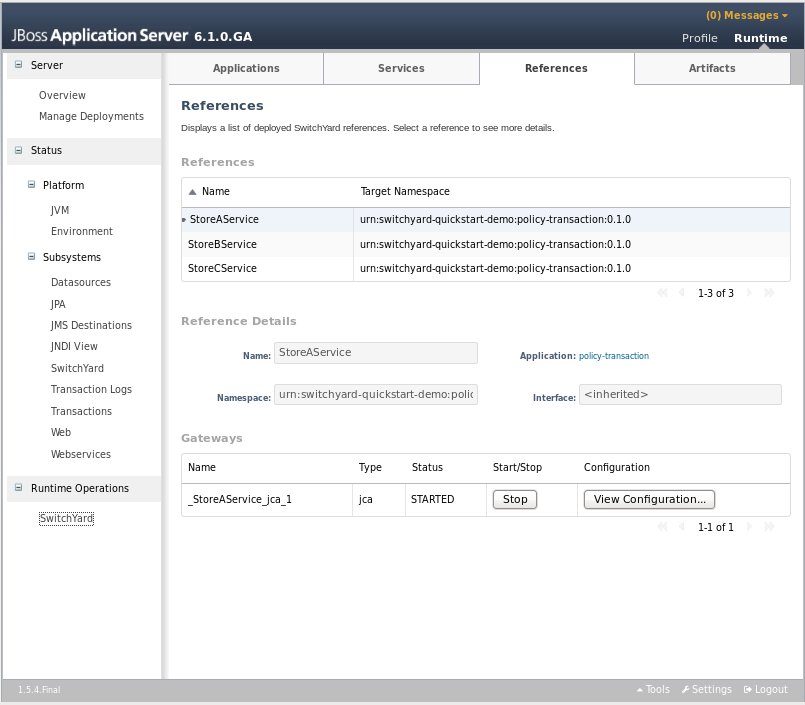This screenshot has height=705, width=805.
Task: Collapse the Platform tree node
Action: point(31,184)
